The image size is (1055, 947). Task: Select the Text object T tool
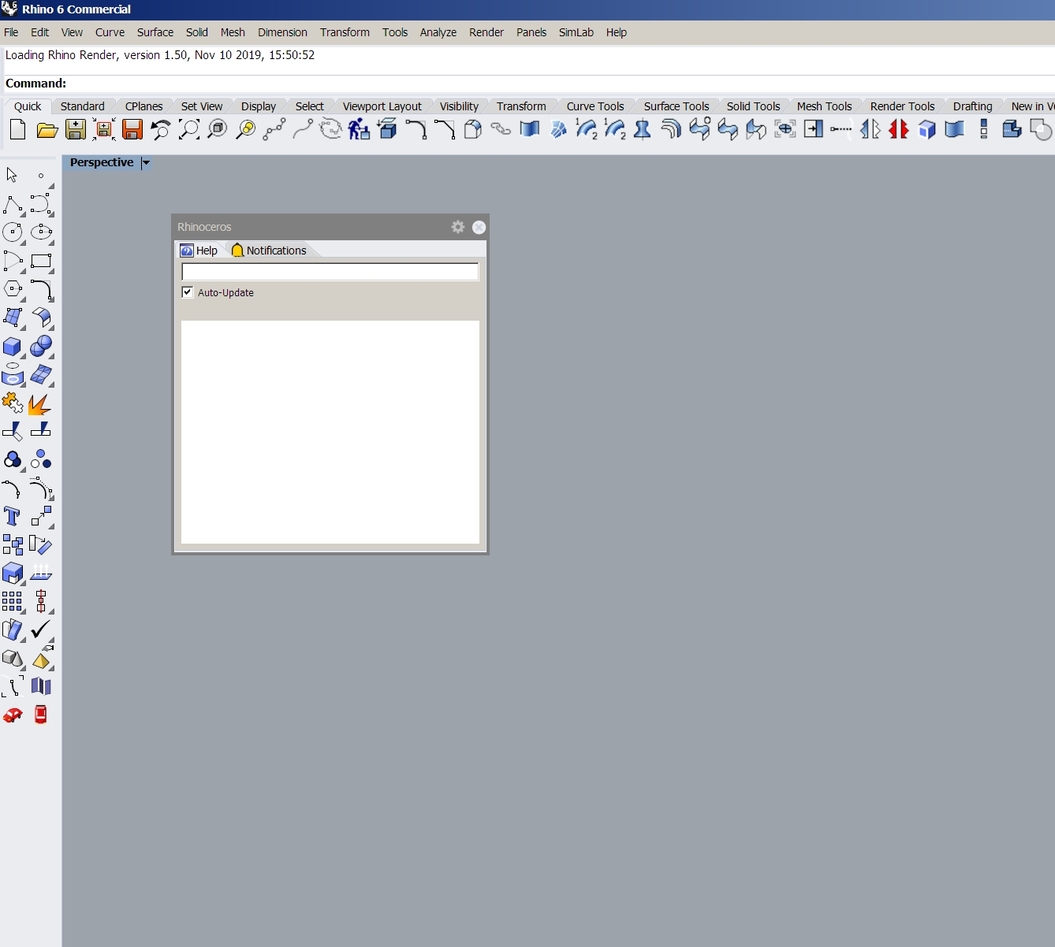tap(11, 516)
